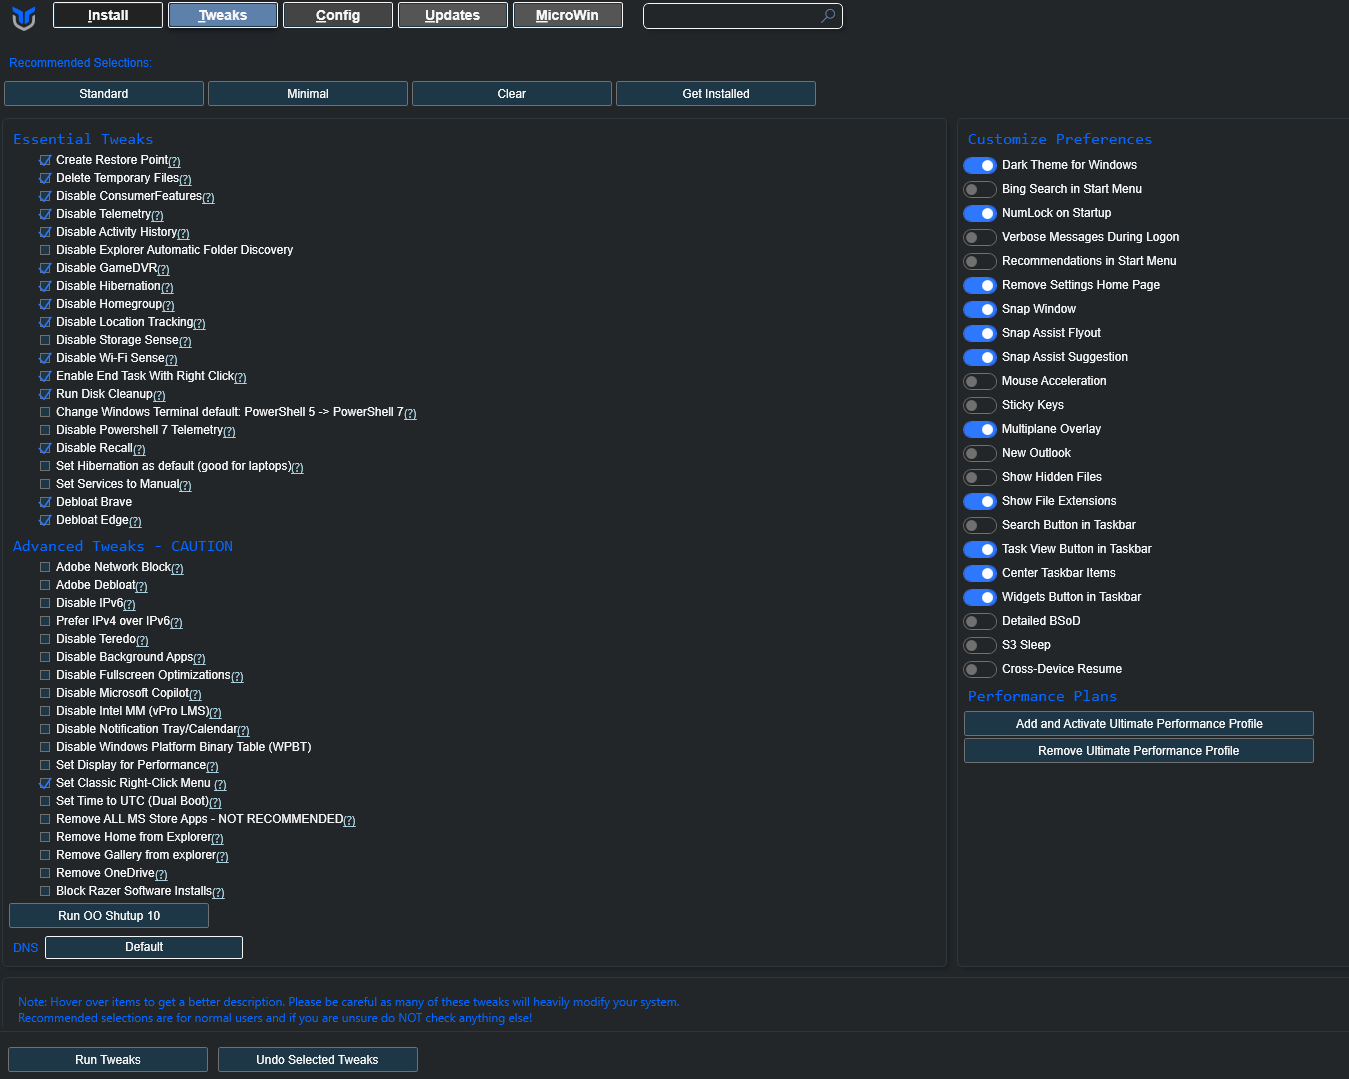
Task: Open help link beside Disable Telemetry
Action: (x=157, y=216)
